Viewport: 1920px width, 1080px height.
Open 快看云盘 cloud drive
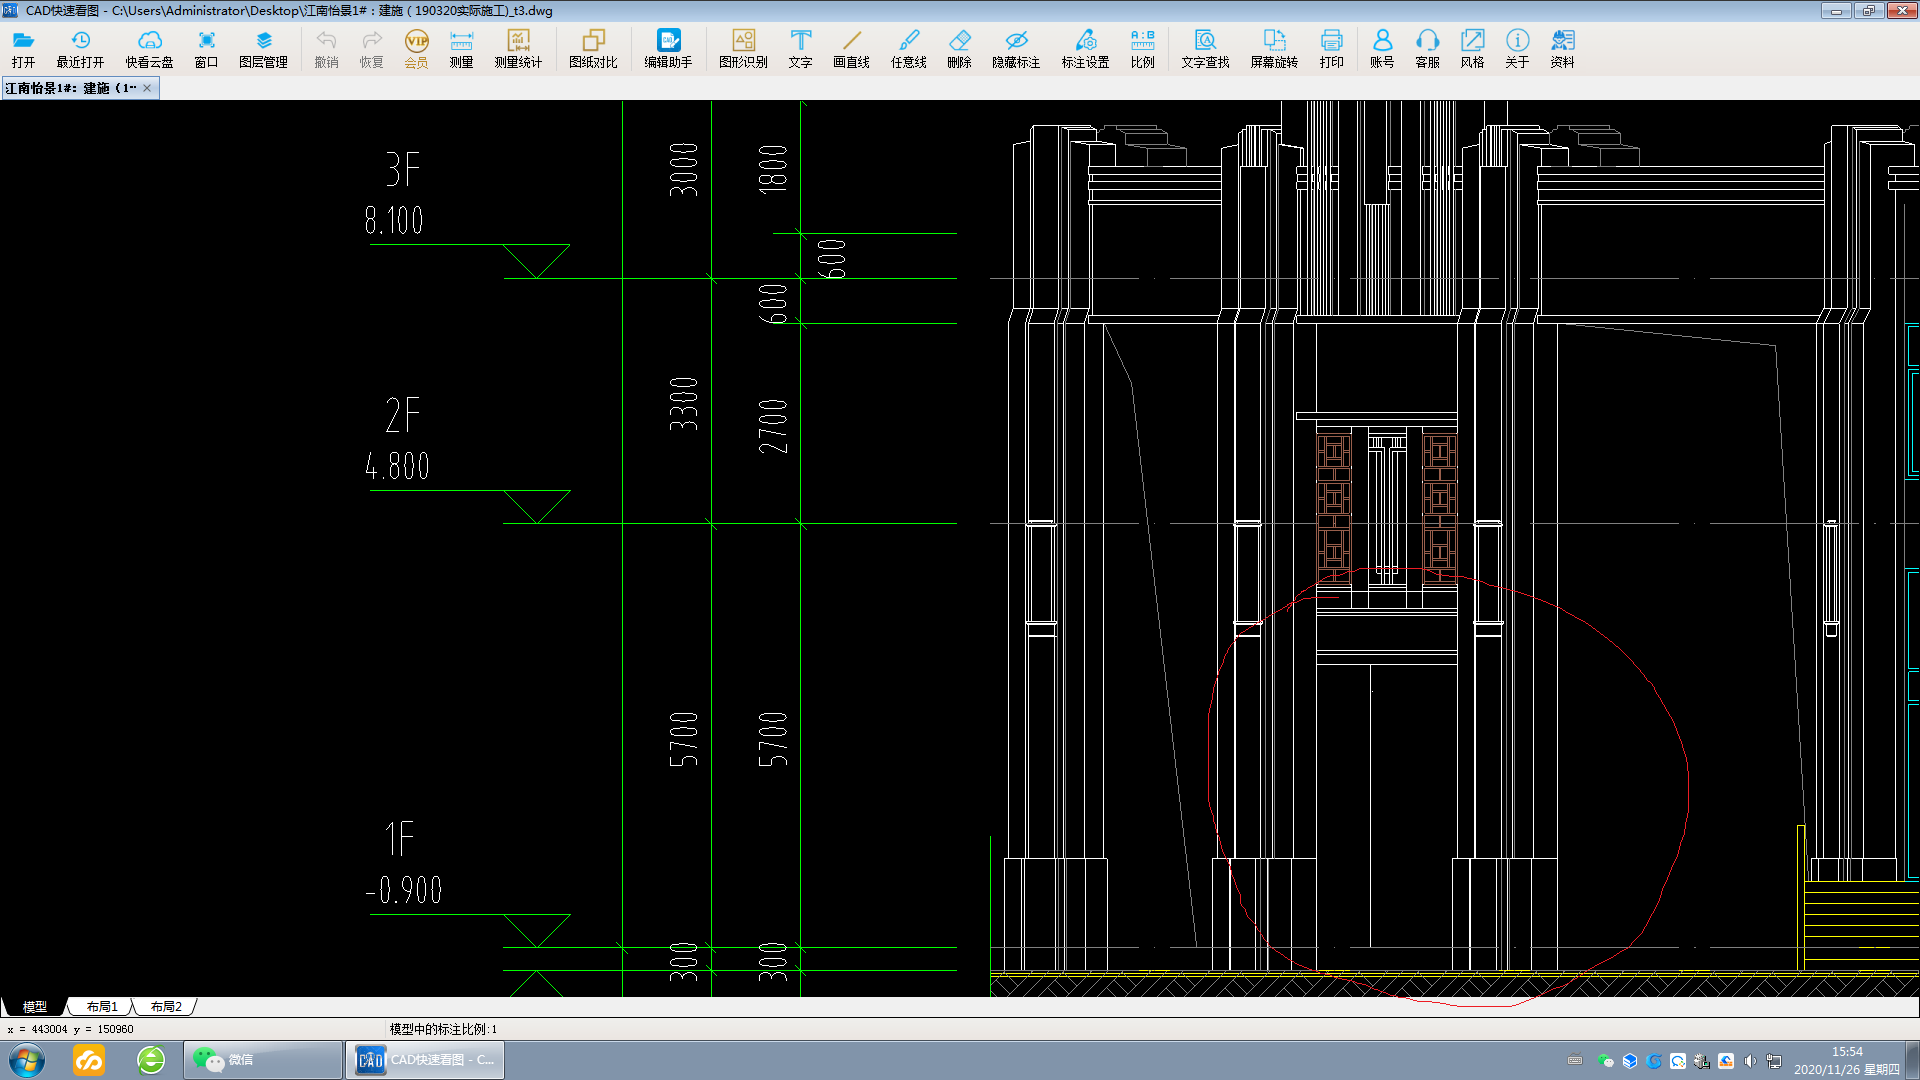(x=149, y=49)
